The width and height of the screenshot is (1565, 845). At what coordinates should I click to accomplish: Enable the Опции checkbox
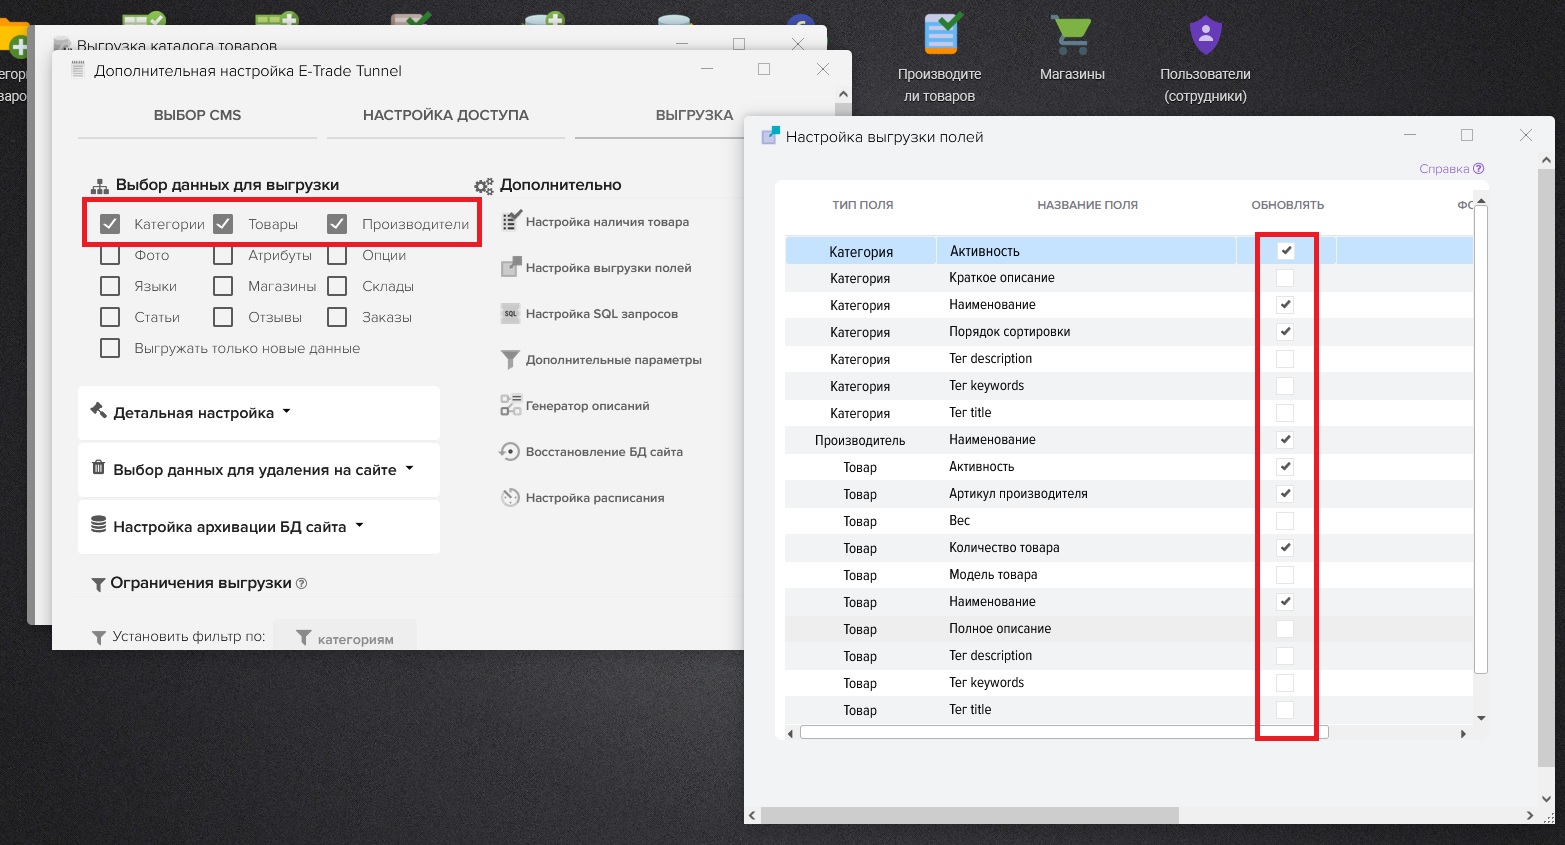click(x=337, y=255)
